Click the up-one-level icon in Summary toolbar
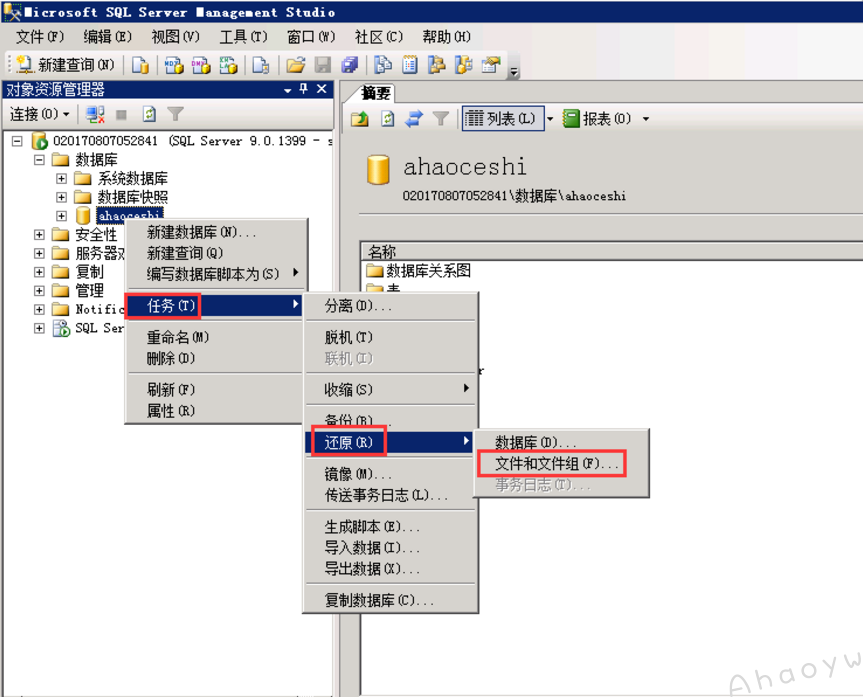This screenshot has height=697, width=863. [x=360, y=119]
